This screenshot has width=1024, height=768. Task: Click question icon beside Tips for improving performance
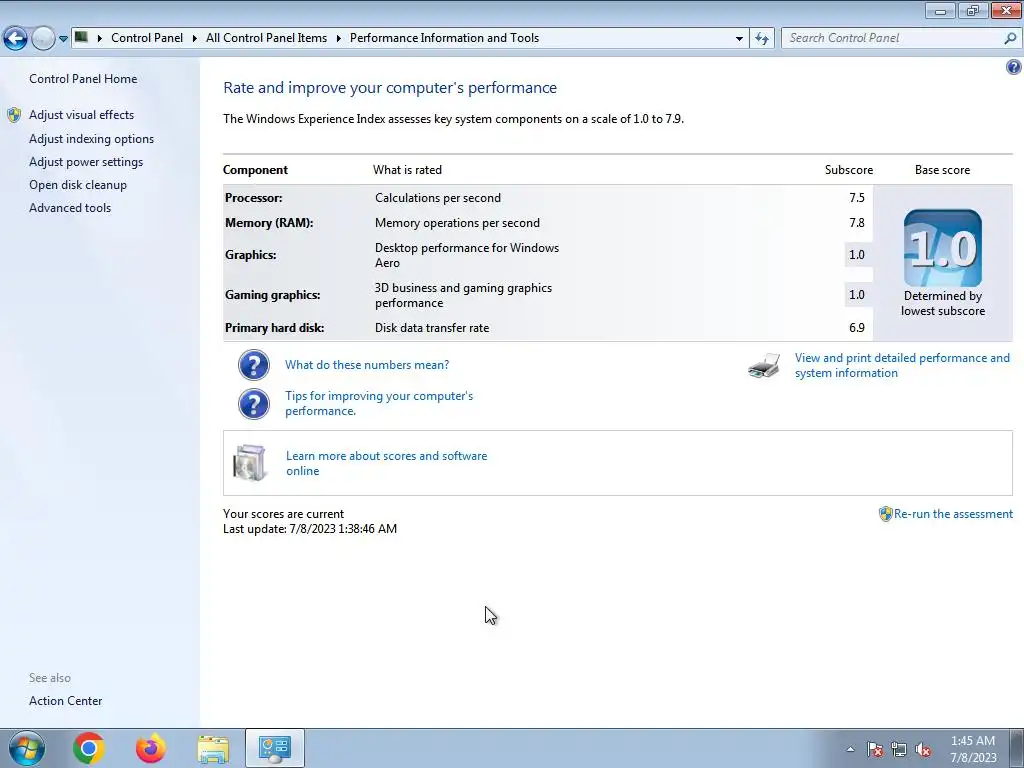pyautogui.click(x=254, y=404)
